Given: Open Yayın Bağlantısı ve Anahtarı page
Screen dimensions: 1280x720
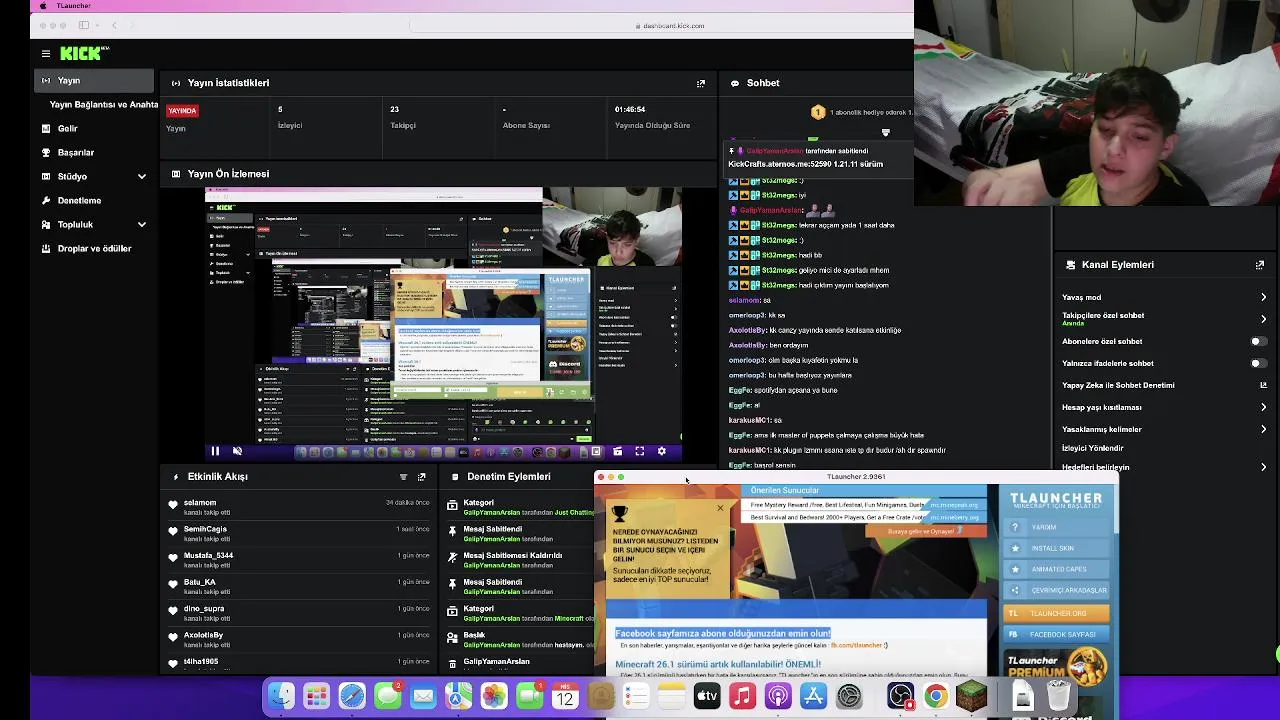Looking at the screenshot, I should 104,105.
